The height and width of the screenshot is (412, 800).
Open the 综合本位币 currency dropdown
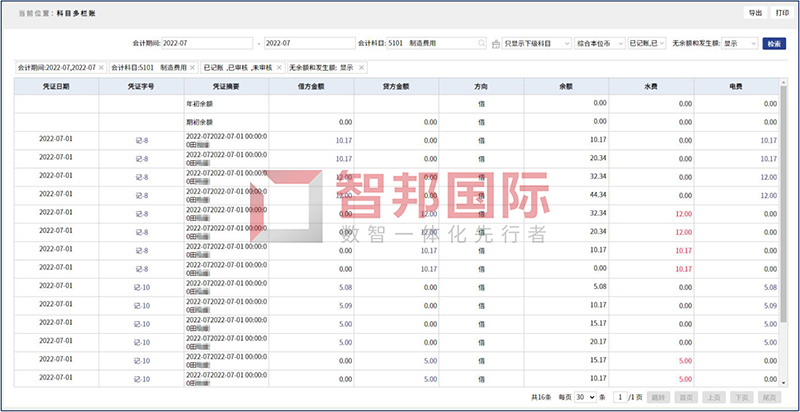coord(599,45)
